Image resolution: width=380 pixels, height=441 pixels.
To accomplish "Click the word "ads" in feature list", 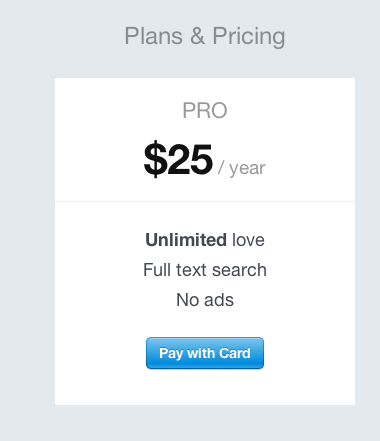I will click(x=219, y=300).
